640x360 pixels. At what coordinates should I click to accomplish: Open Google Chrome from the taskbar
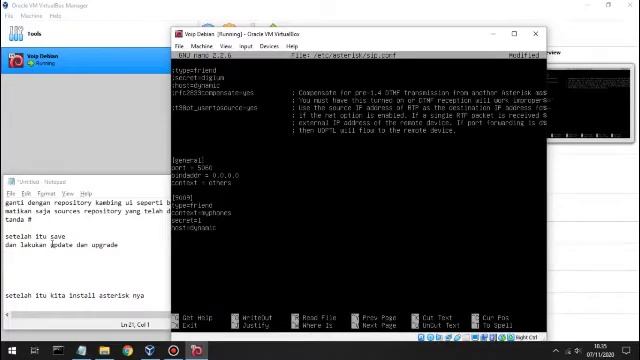click(128, 351)
